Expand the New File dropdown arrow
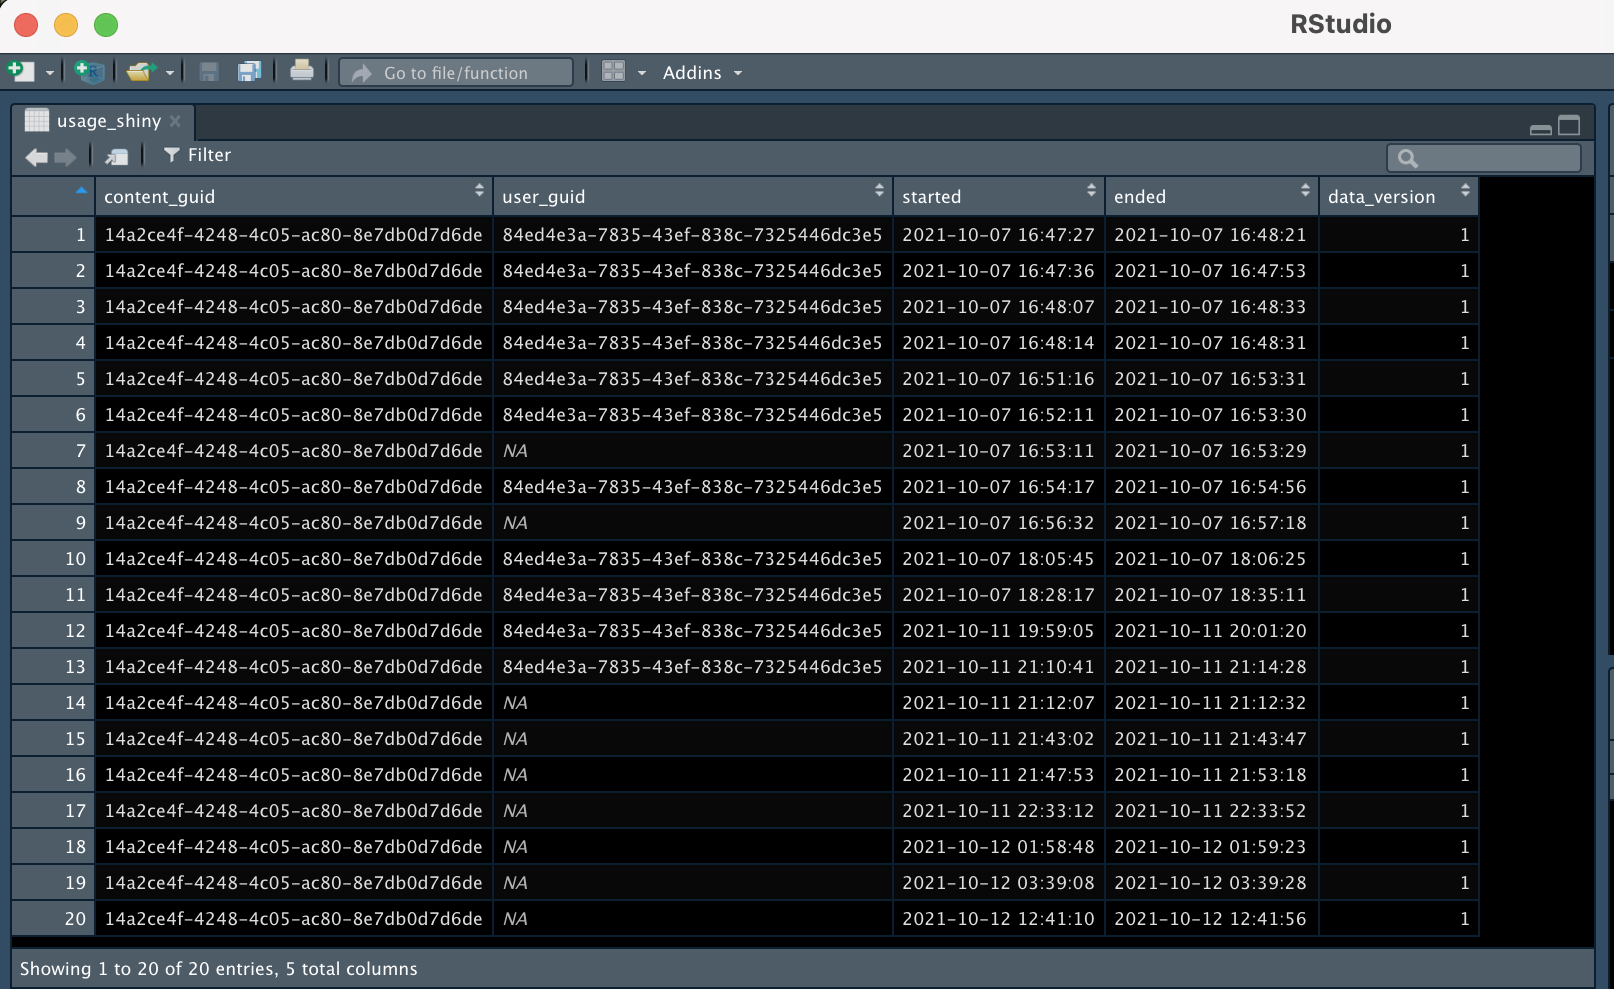This screenshot has width=1614, height=989. point(50,73)
